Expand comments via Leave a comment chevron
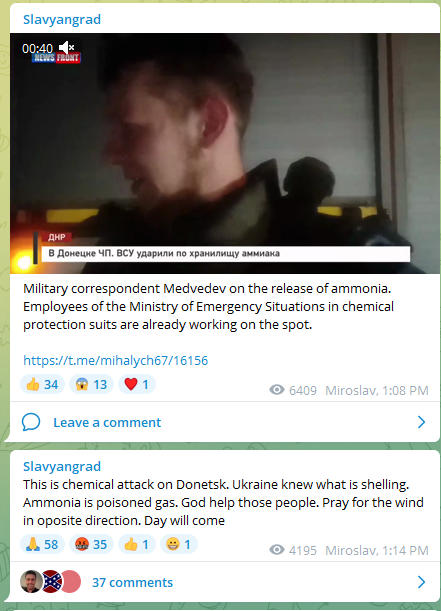The width and height of the screenshot is (441, 611). click(x=422, y=422)
